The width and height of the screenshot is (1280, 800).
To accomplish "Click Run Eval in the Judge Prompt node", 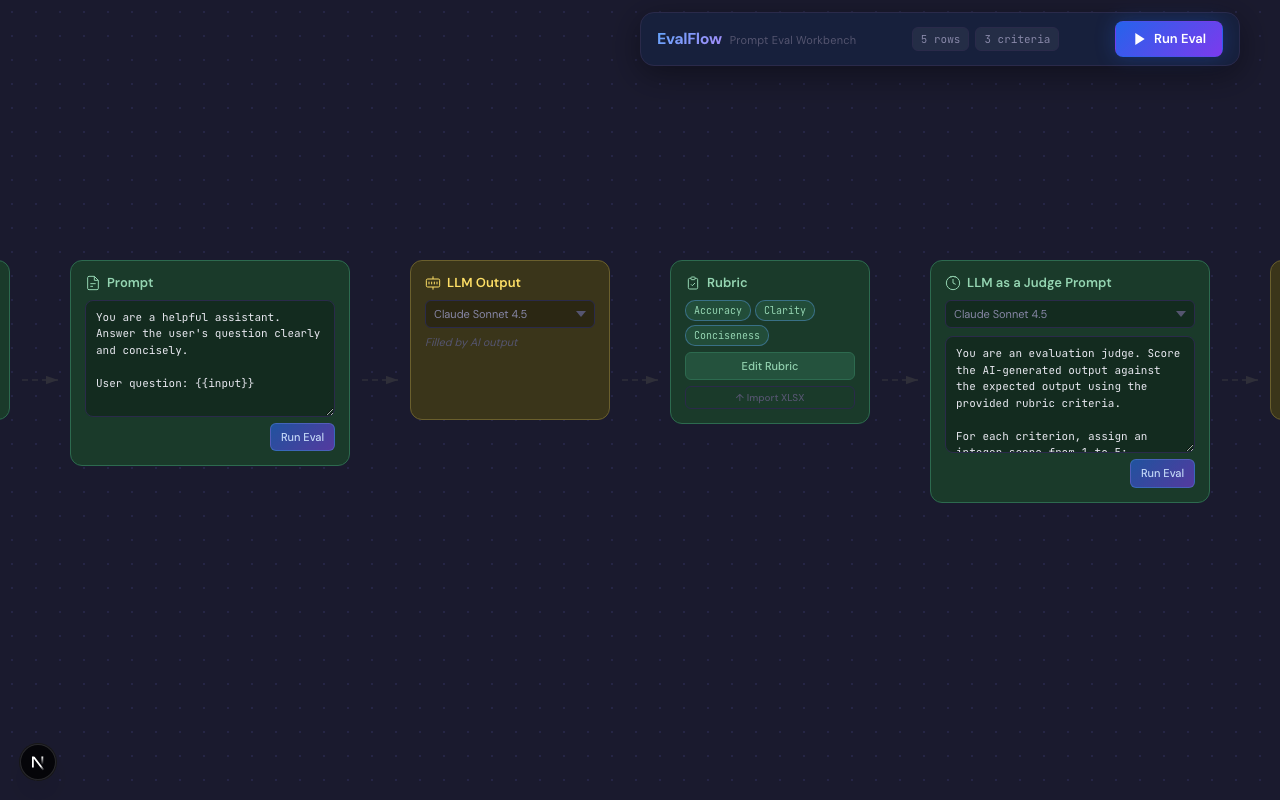I will [1162, 473].
